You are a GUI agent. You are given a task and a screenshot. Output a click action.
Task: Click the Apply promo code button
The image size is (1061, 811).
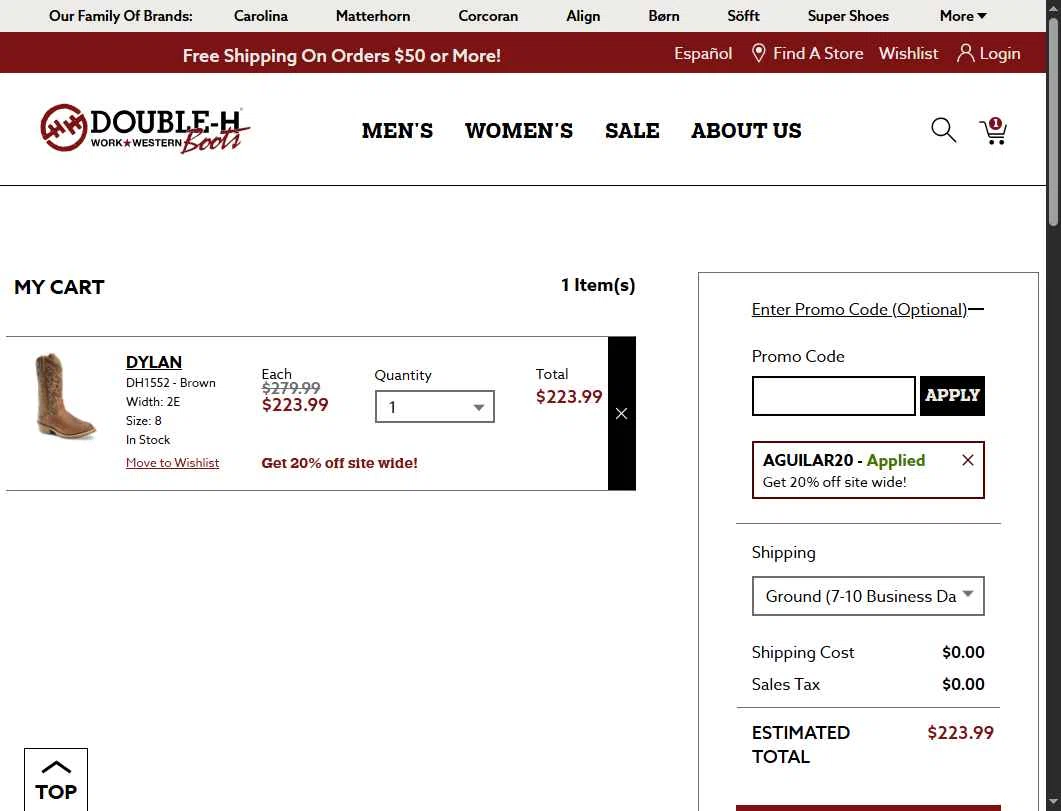952,396
